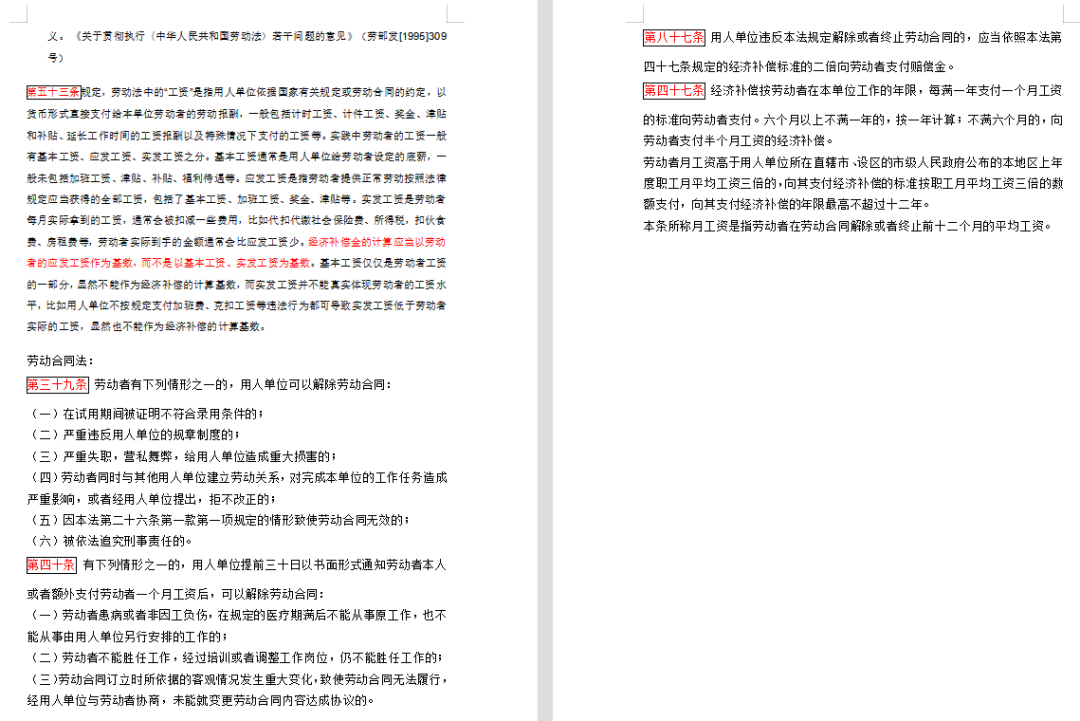Image resolution: width=1080 pixels, height=721 pixels.
Task: Click the line starting "的标准向劳动者支付。六个月以上"
Action: click(853, 120)
